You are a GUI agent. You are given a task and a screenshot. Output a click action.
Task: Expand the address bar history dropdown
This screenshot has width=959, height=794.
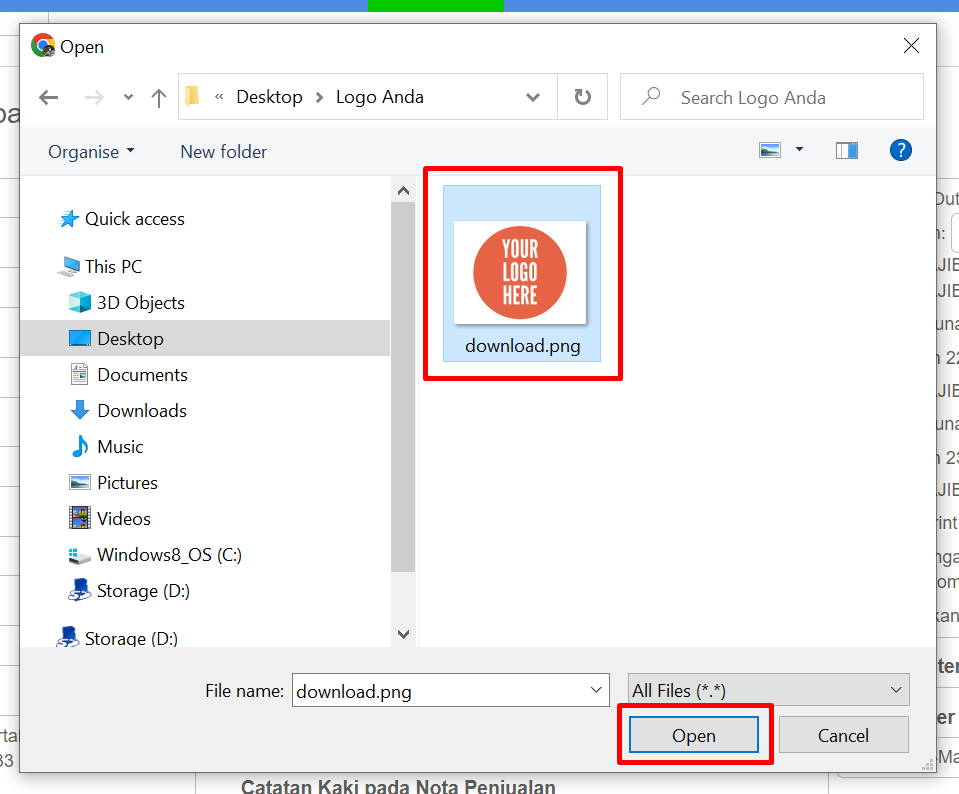click(533, 97)
